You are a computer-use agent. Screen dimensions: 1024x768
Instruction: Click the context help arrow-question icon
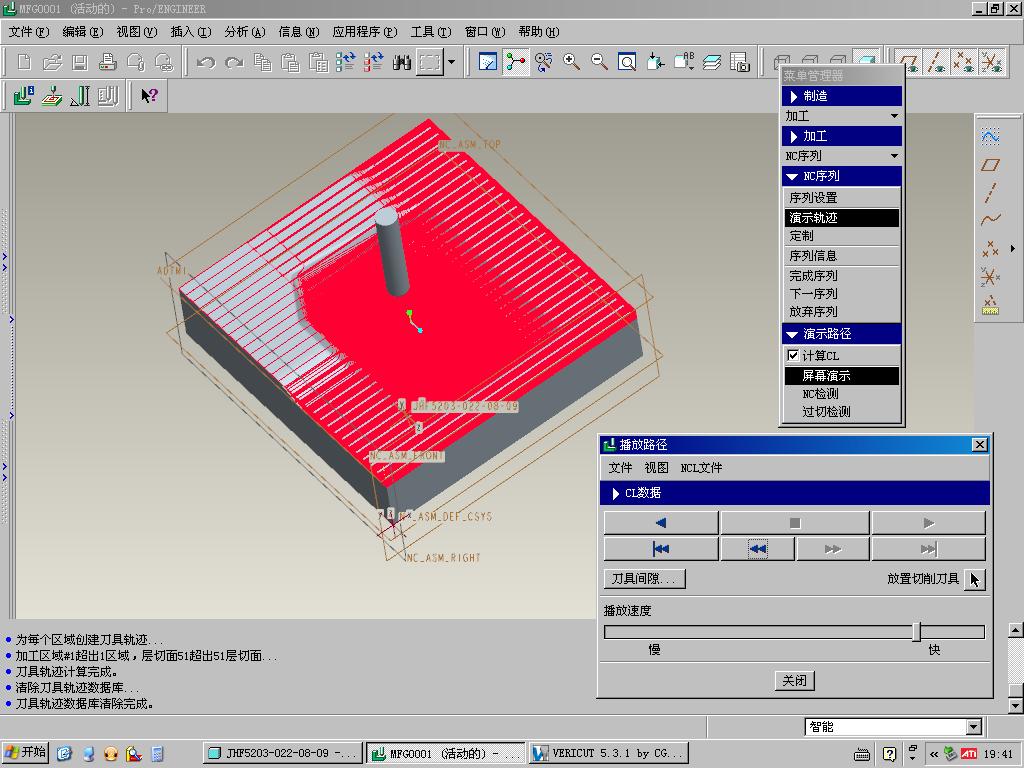pyautogui.click(x=149, y=96)
